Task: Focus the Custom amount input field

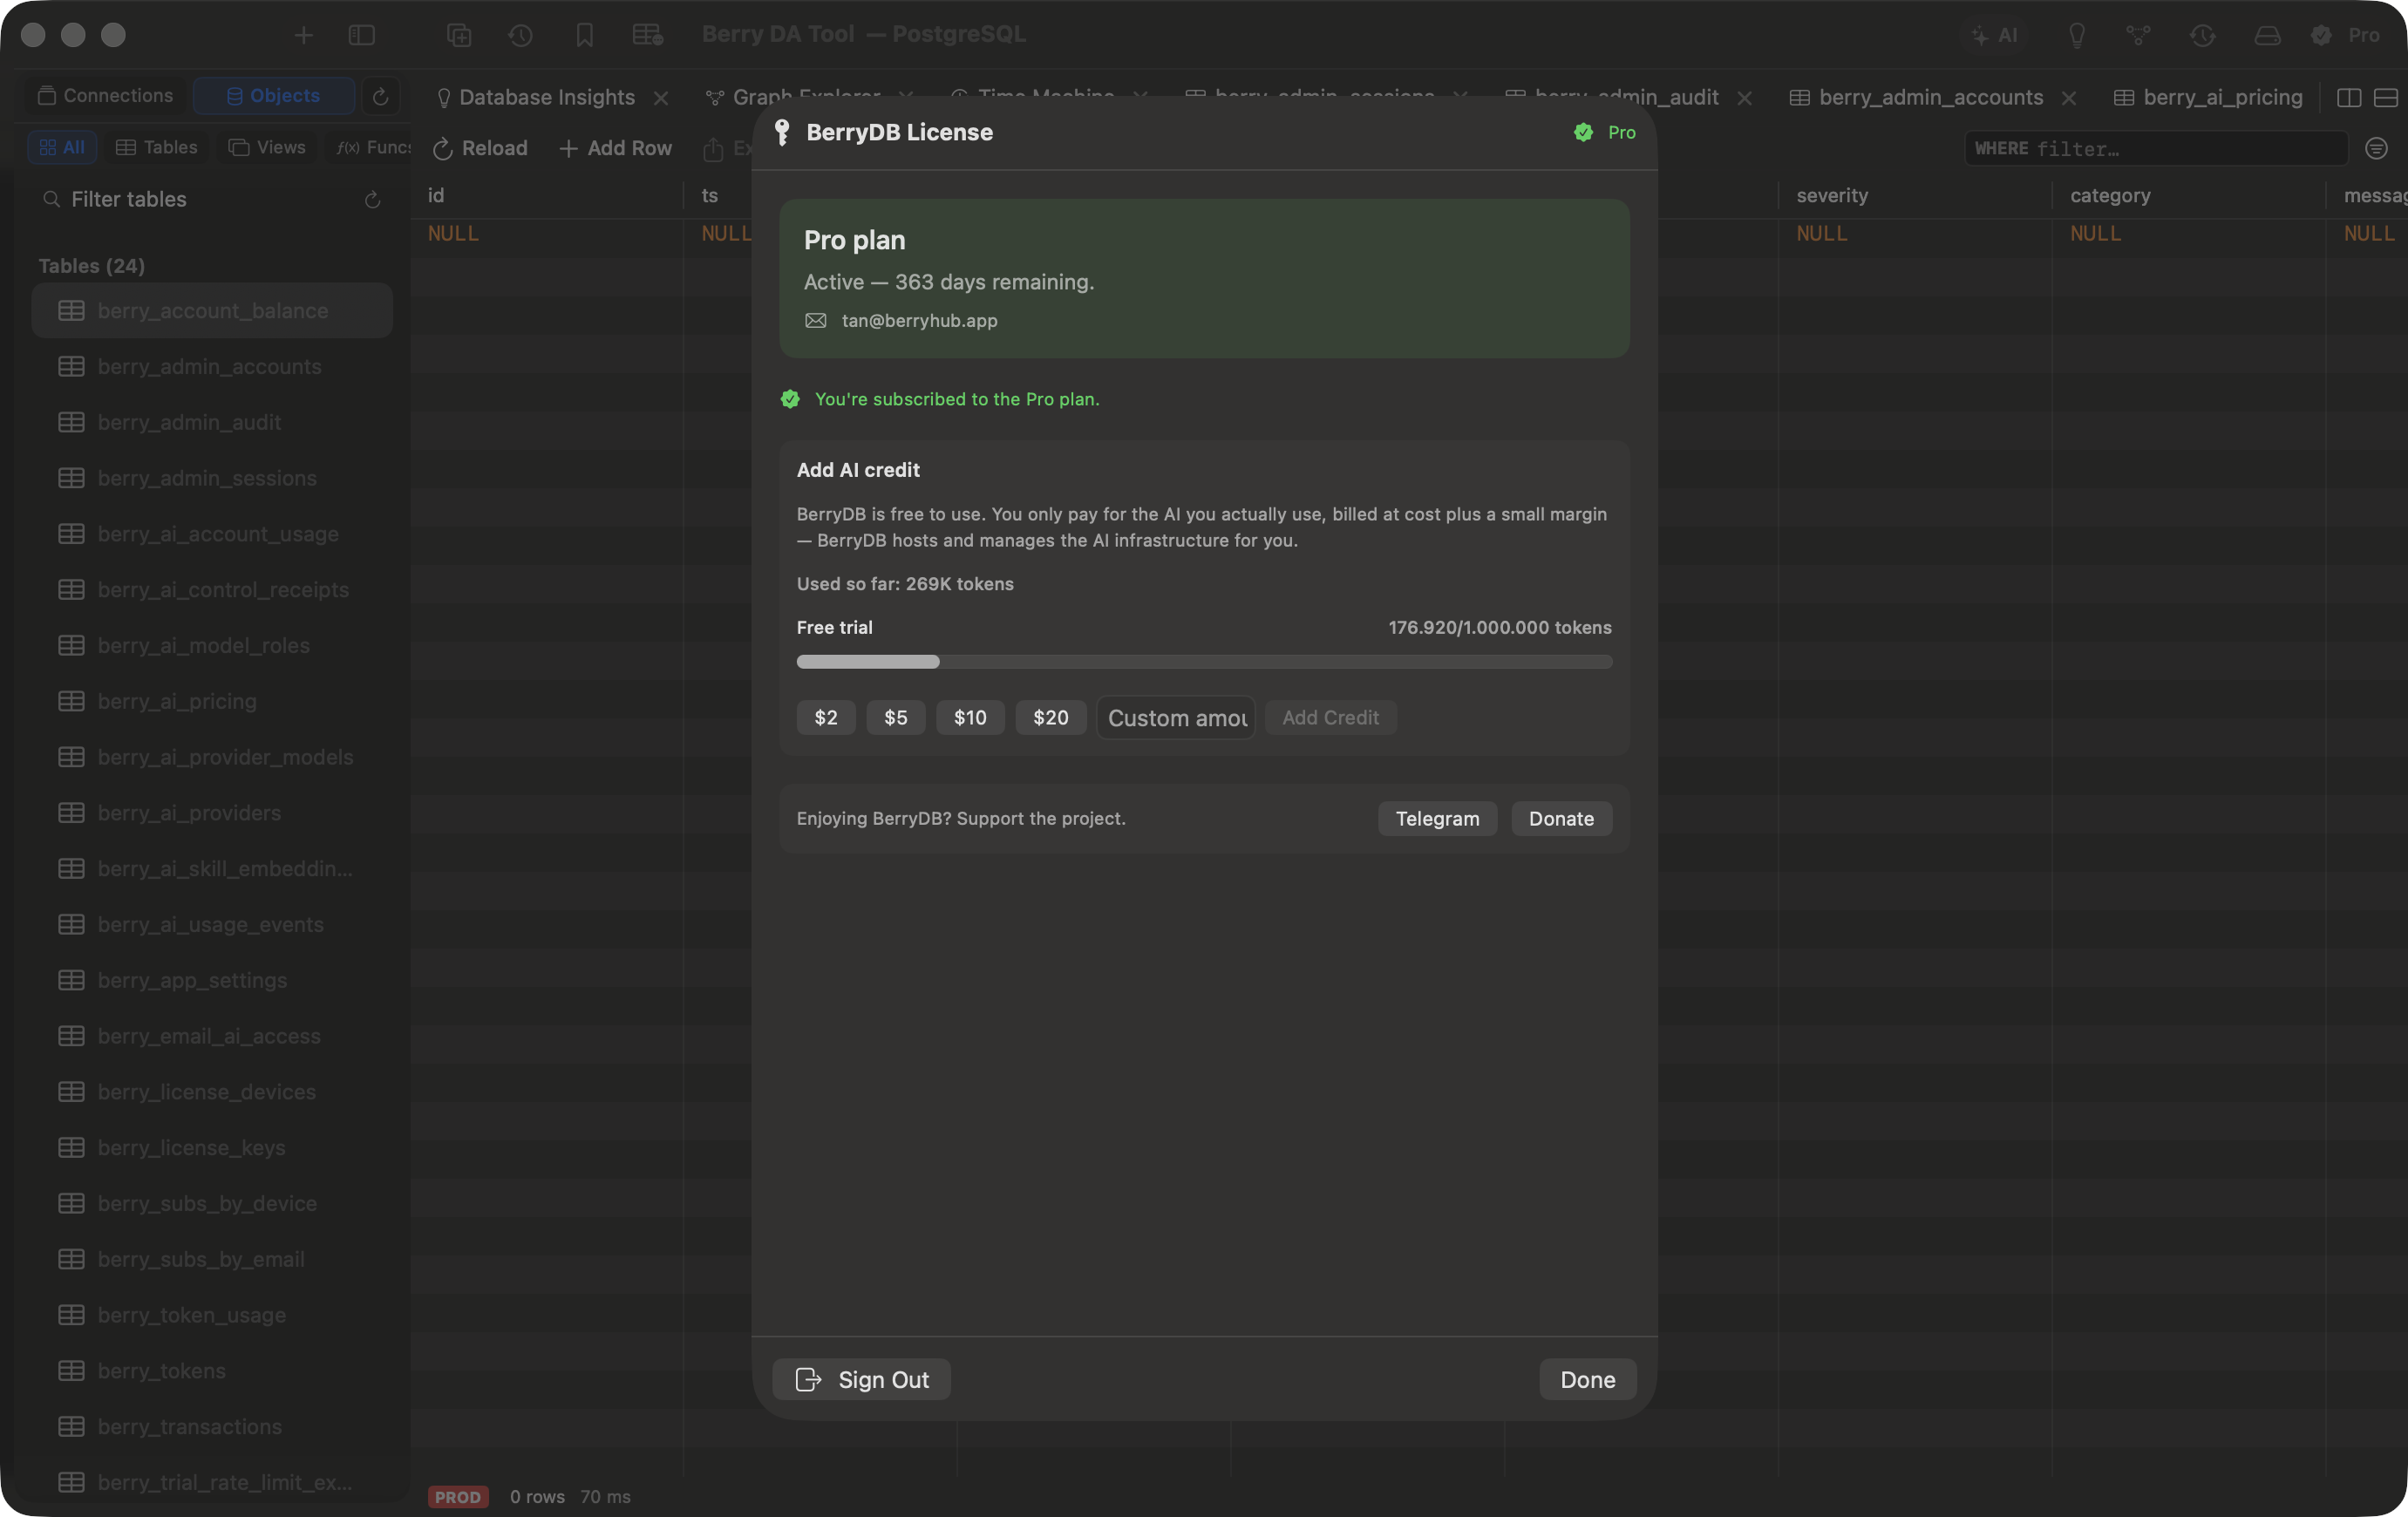Action: [x=1176, y=717]
